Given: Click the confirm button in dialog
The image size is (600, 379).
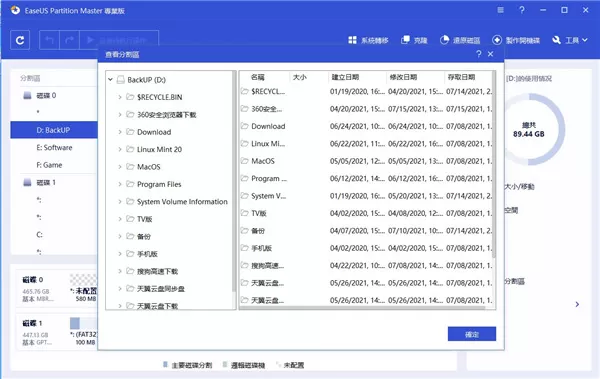Looking at the screenshot, I should coord(472,334).
